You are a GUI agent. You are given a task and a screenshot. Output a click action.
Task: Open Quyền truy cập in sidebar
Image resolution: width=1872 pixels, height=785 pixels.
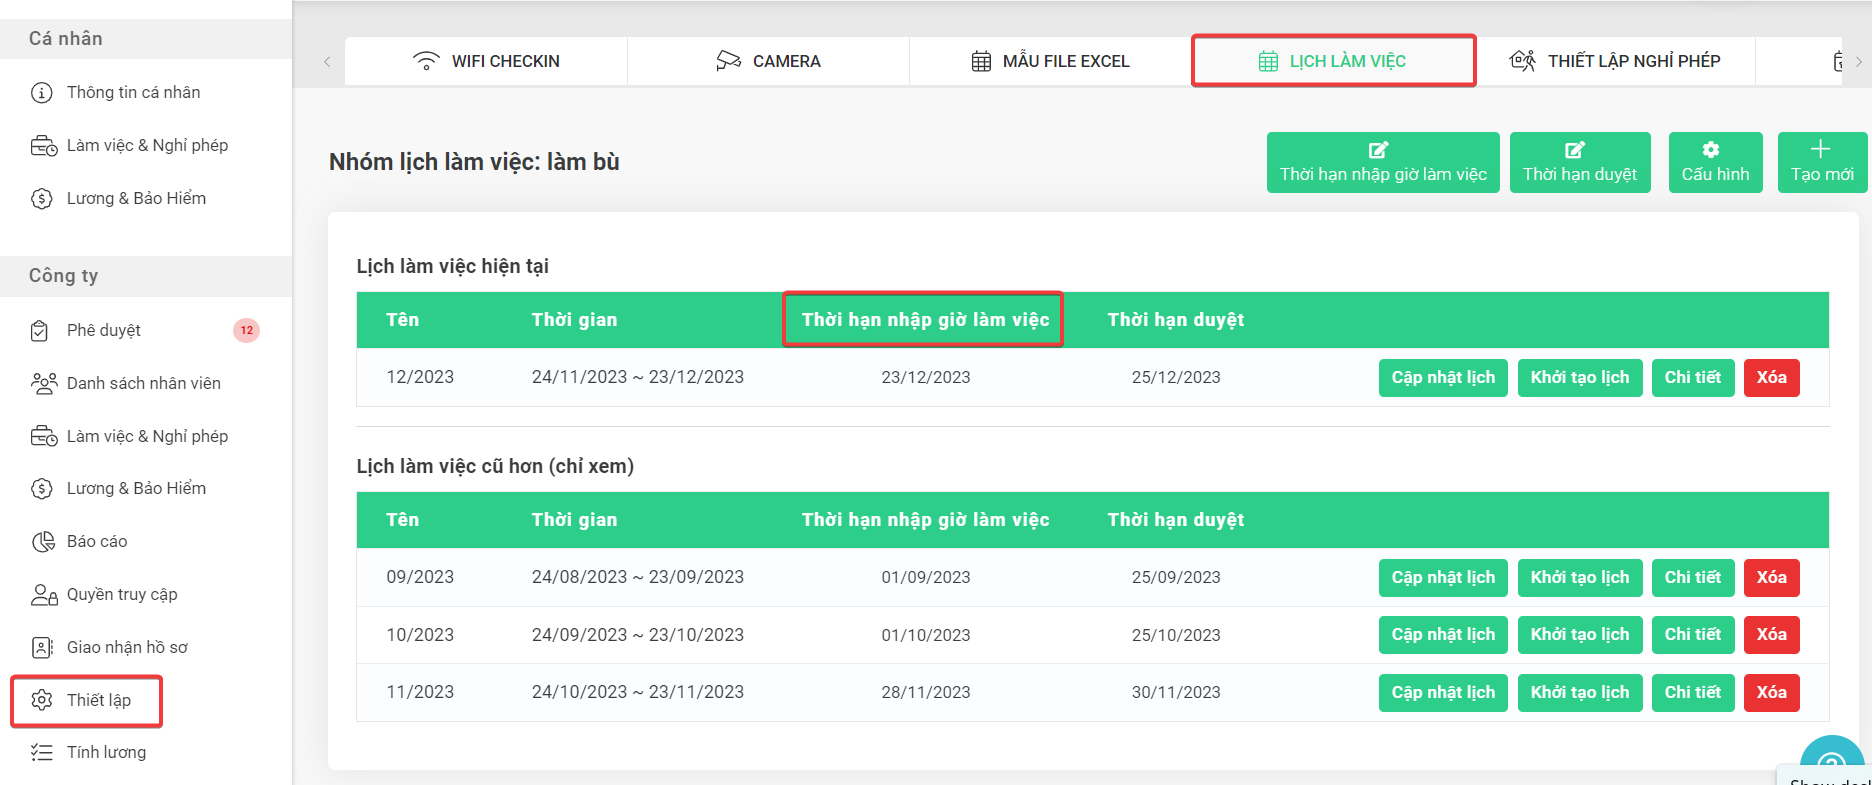point(122,594)
